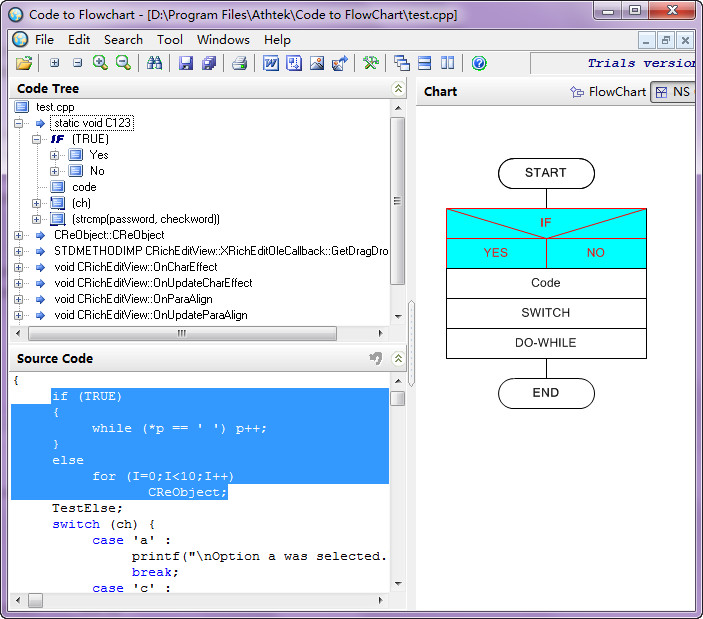Tile windows vertically using the toolbar icon
The width and height of the screenshot is (703, 619).
pyautogui.click(x=447, y=63)
